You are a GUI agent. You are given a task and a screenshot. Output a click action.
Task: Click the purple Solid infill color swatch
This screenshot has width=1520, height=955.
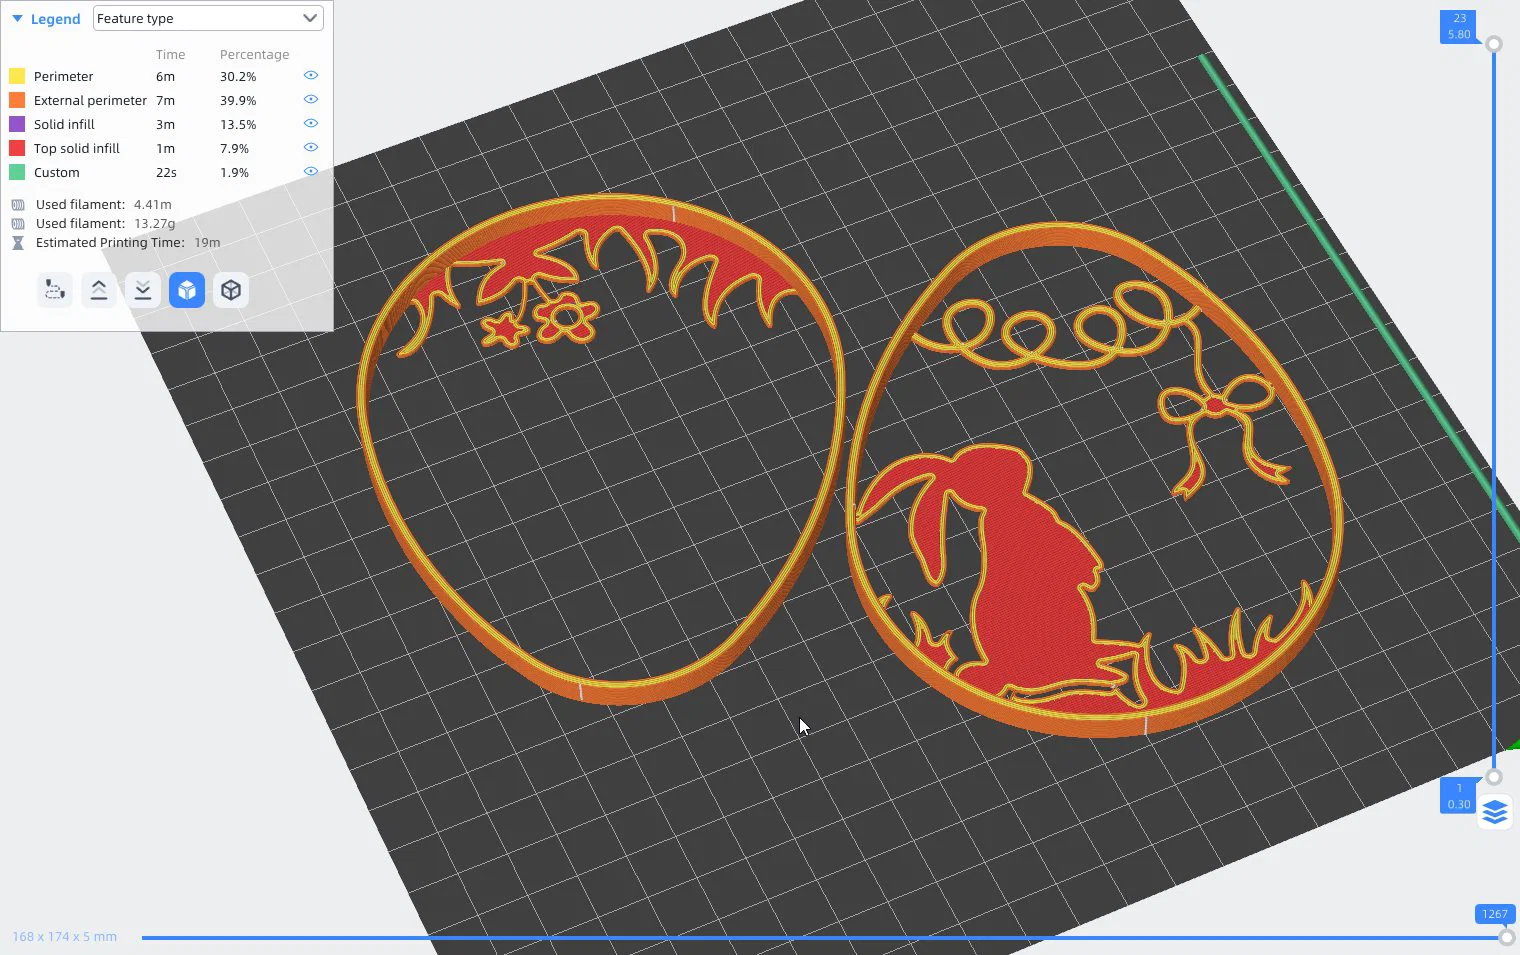click(x=17, y=124)
